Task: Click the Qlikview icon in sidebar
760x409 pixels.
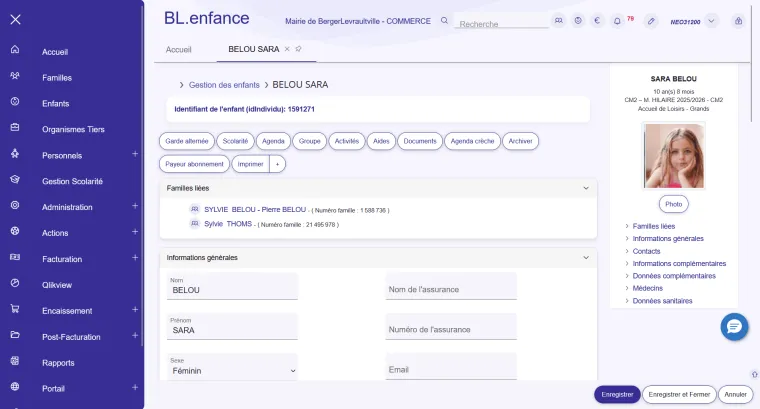Action: pyautogui.click(x=15, y=283)
